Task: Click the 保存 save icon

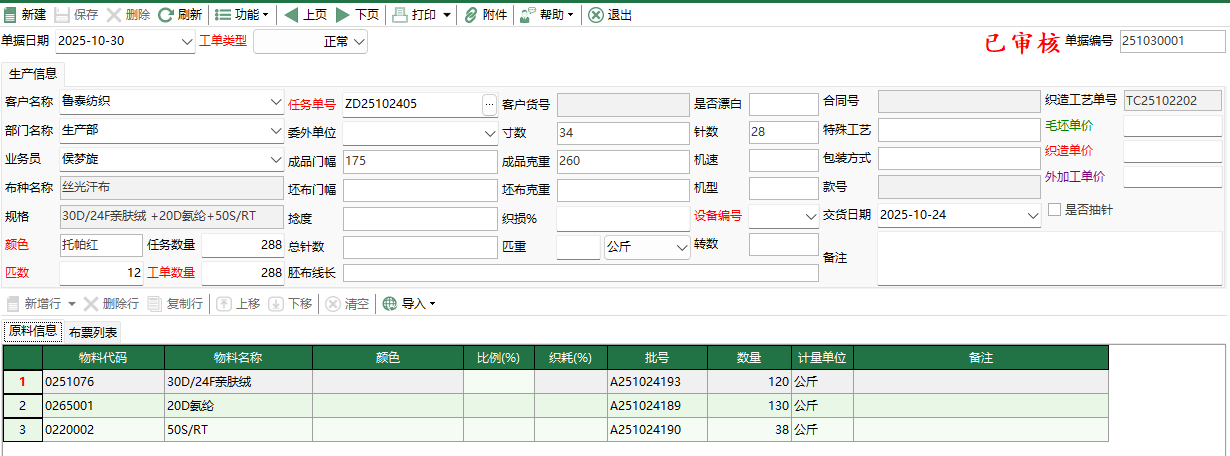Action: (62, 15)
